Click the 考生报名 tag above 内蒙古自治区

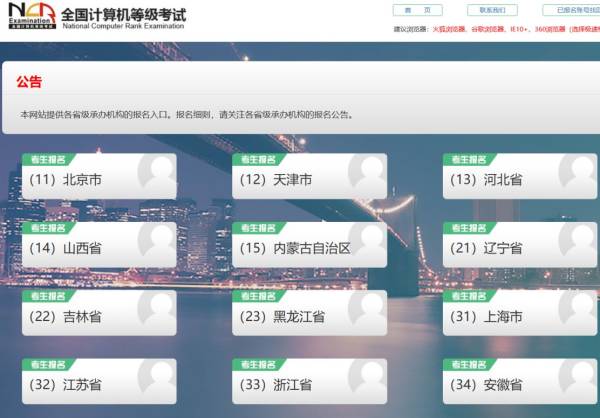(259, 228)
